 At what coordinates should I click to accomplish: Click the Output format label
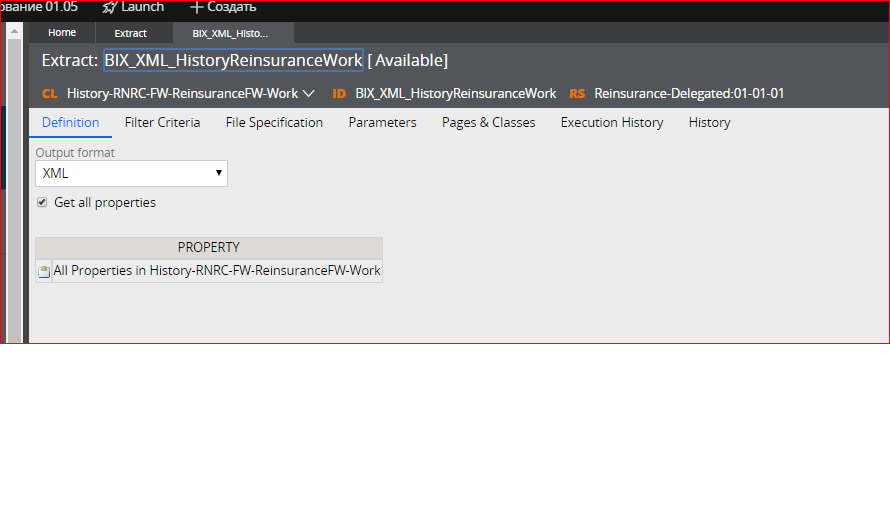pos(75,153)
